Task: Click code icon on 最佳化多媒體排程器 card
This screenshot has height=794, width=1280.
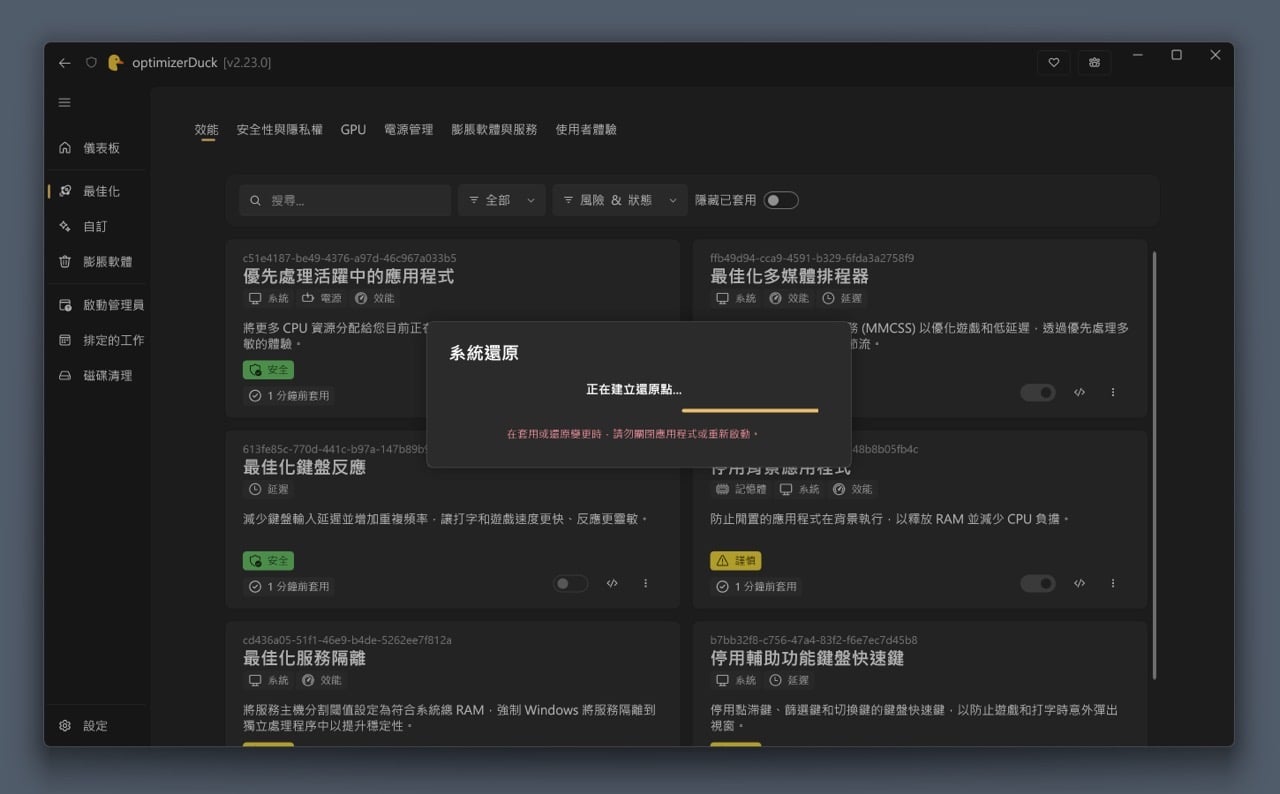Action: (x=1079, y=393)
